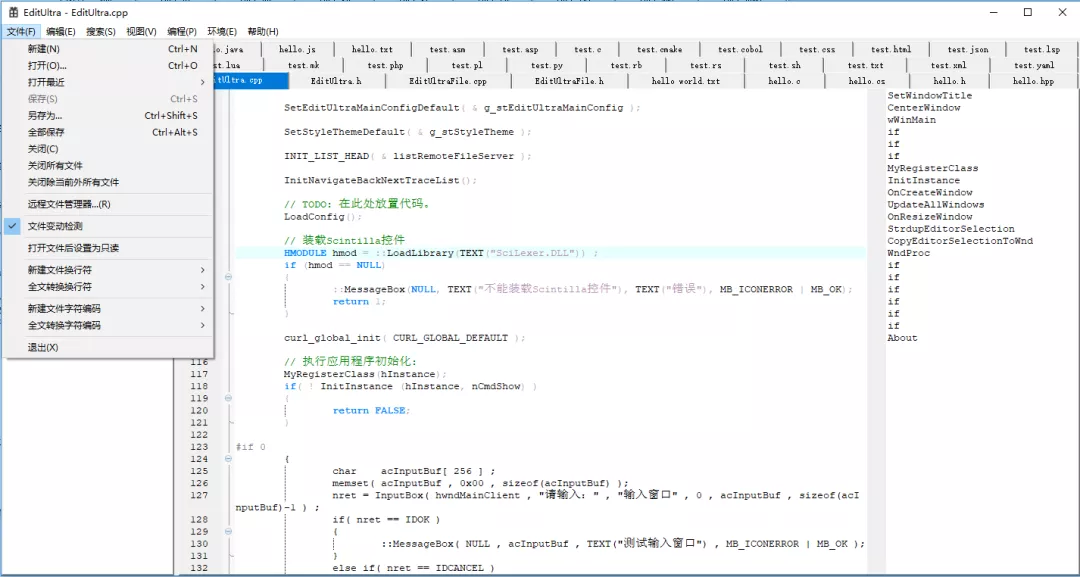Open 远程文件管理器...(R)

tap(109, 204)
